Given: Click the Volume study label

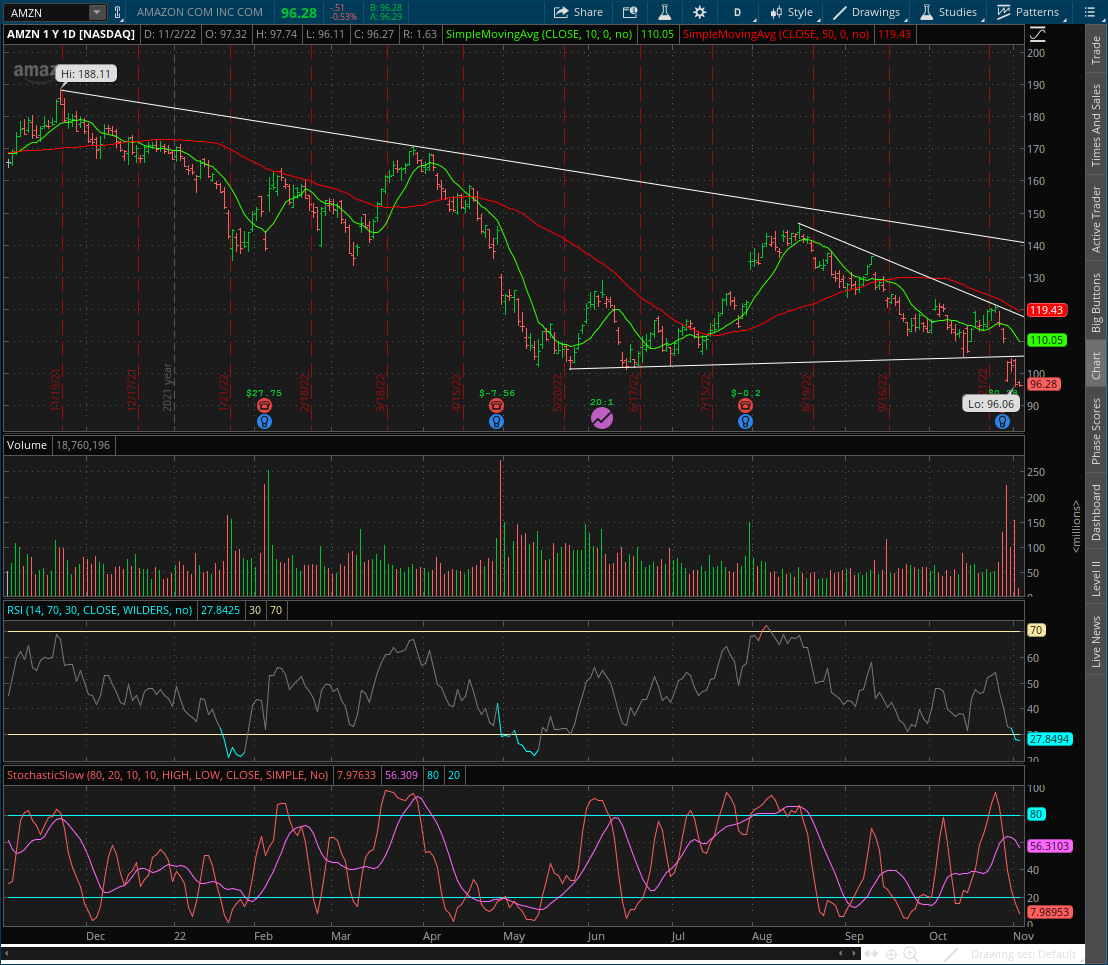Looking at the screenshot, I should point(27,445).
